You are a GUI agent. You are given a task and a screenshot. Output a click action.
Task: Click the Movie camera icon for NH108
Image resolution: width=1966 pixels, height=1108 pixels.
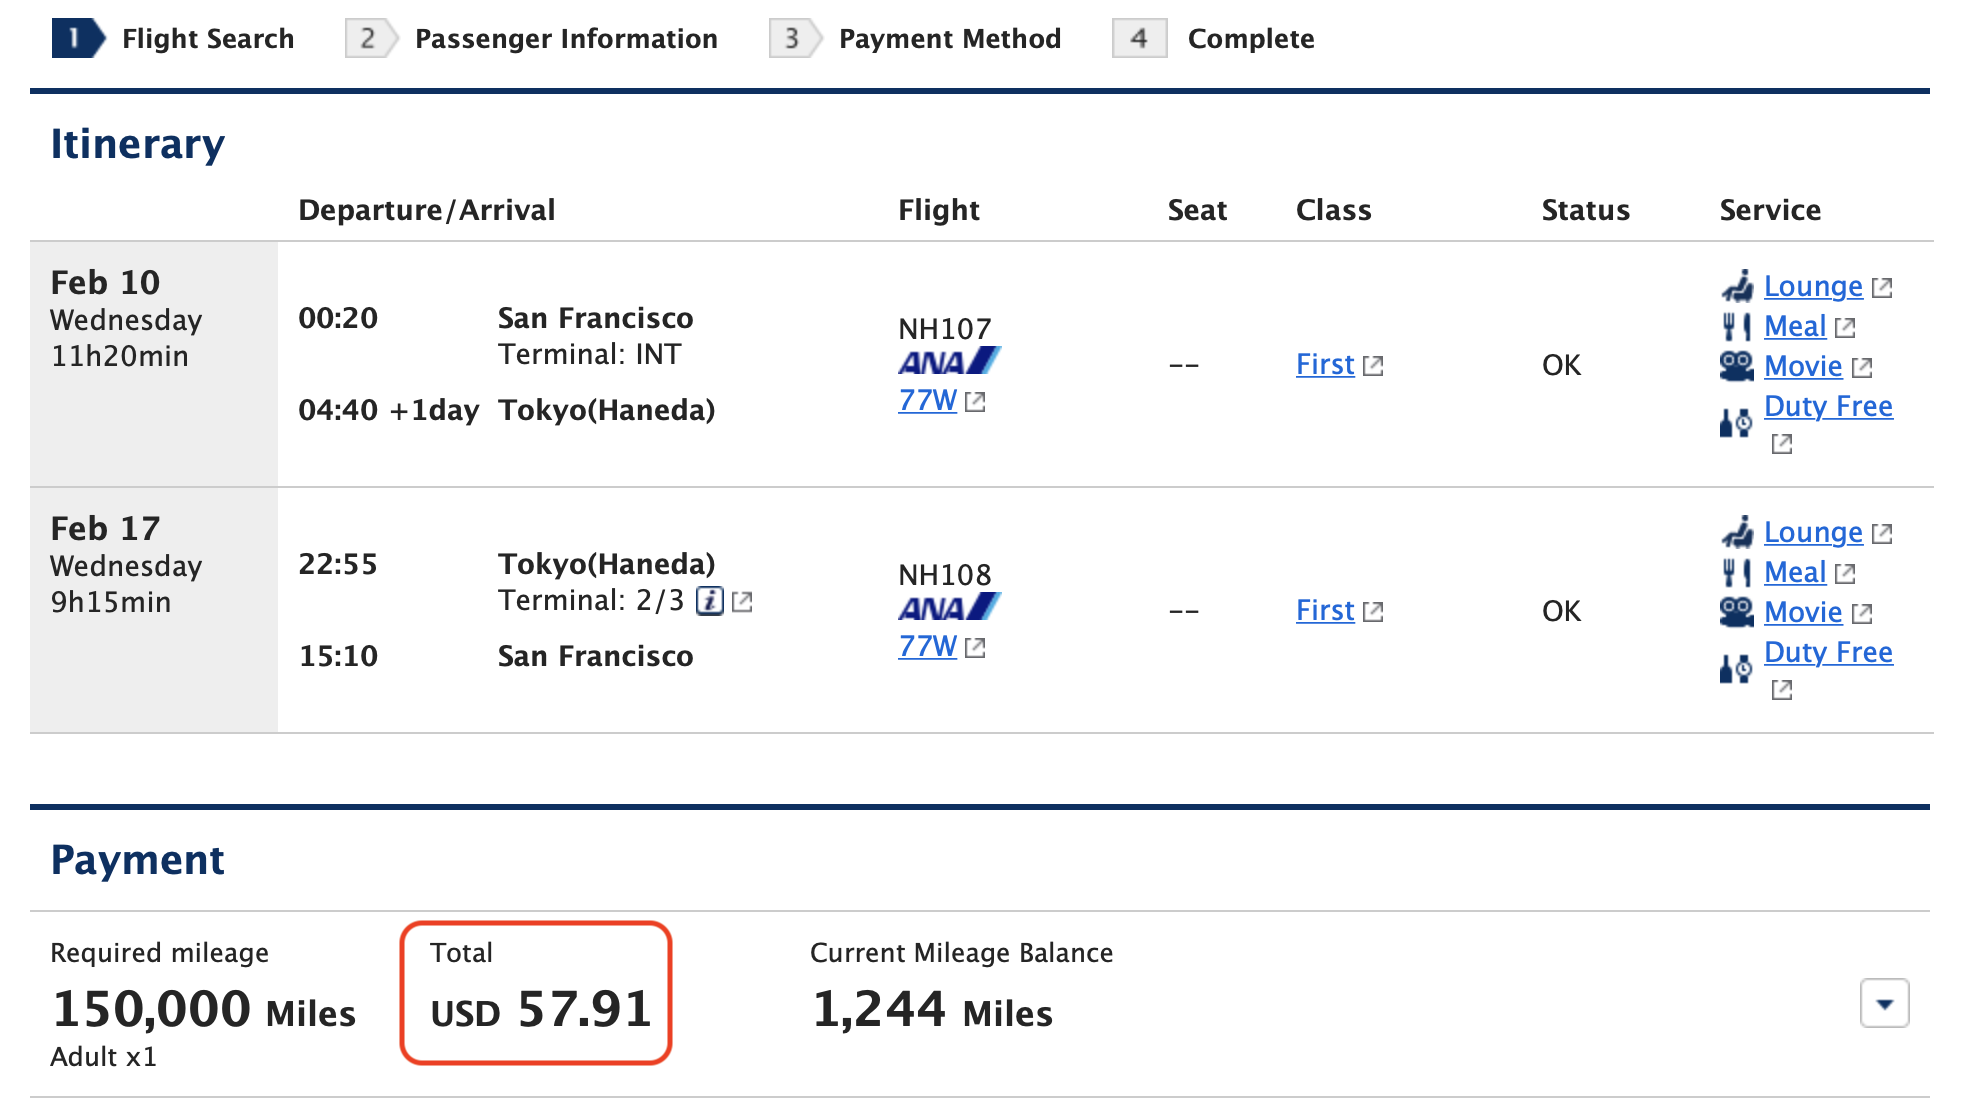(x=1737, y=612)
